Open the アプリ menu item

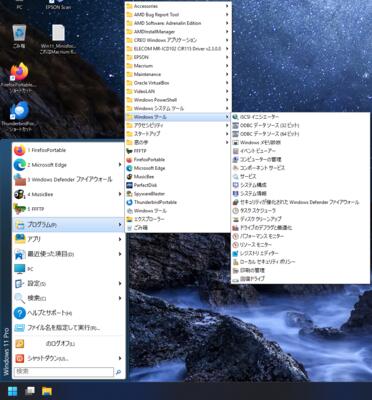pos(68,239)
